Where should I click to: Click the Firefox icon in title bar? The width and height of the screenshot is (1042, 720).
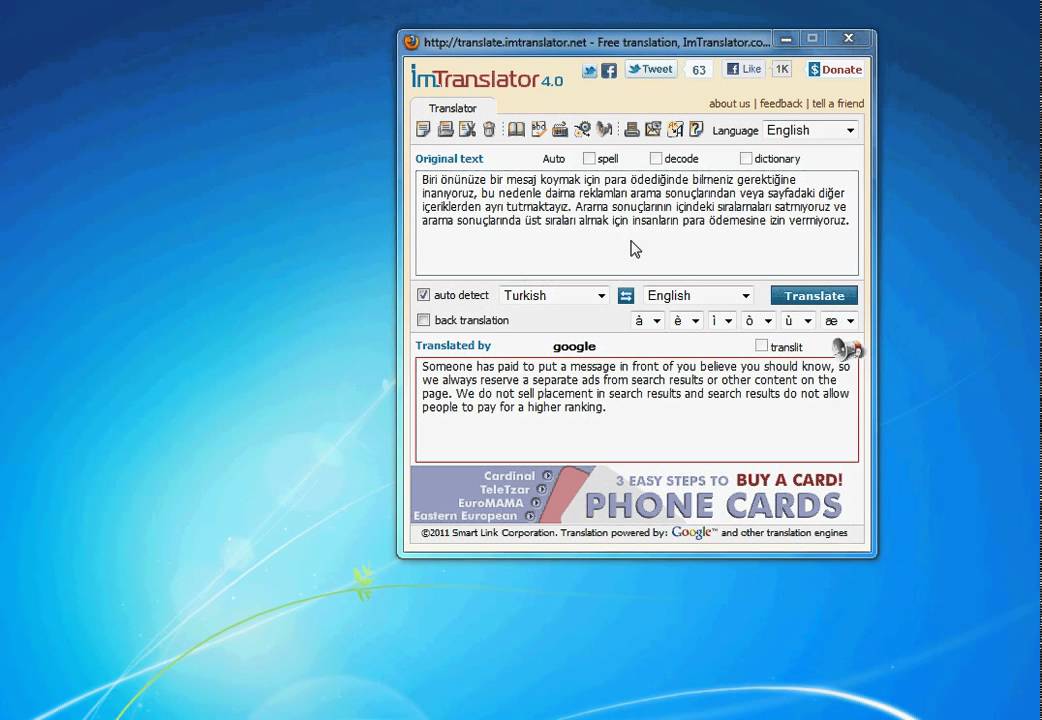(x=411, y=42)
